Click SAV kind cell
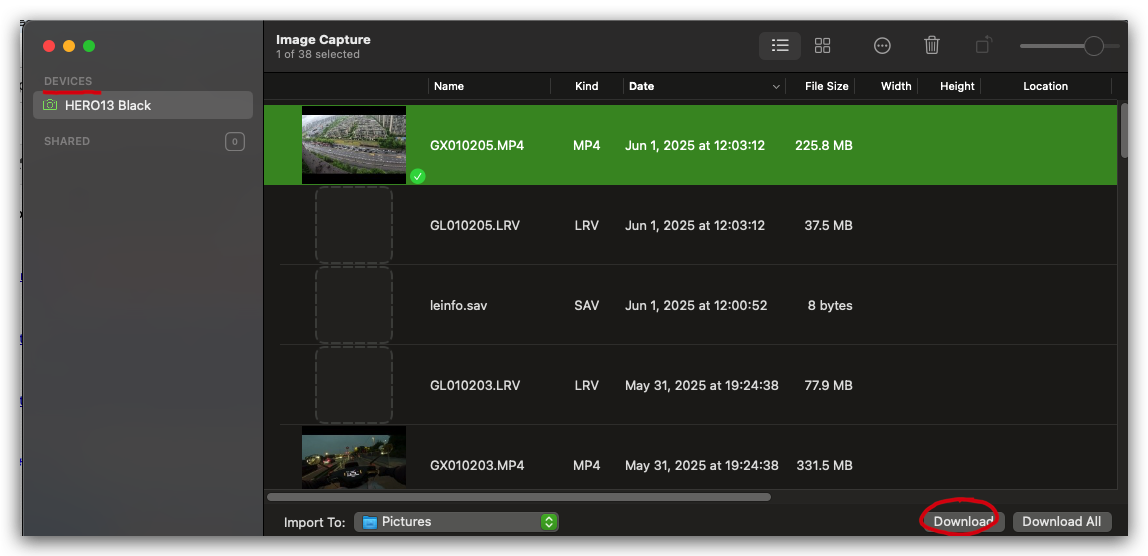 586,305
